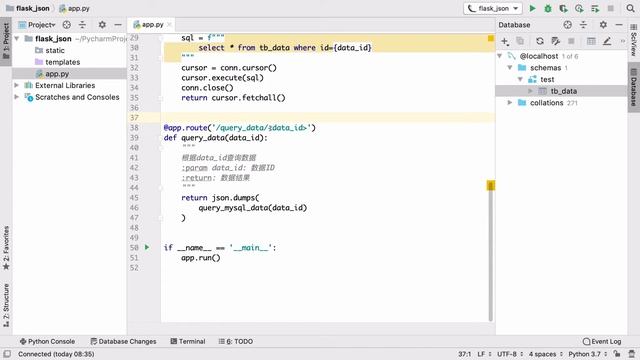Open the 6: TODO tool window
The width and height of the screenshot is (640, 360).
[x=236, y=341]
